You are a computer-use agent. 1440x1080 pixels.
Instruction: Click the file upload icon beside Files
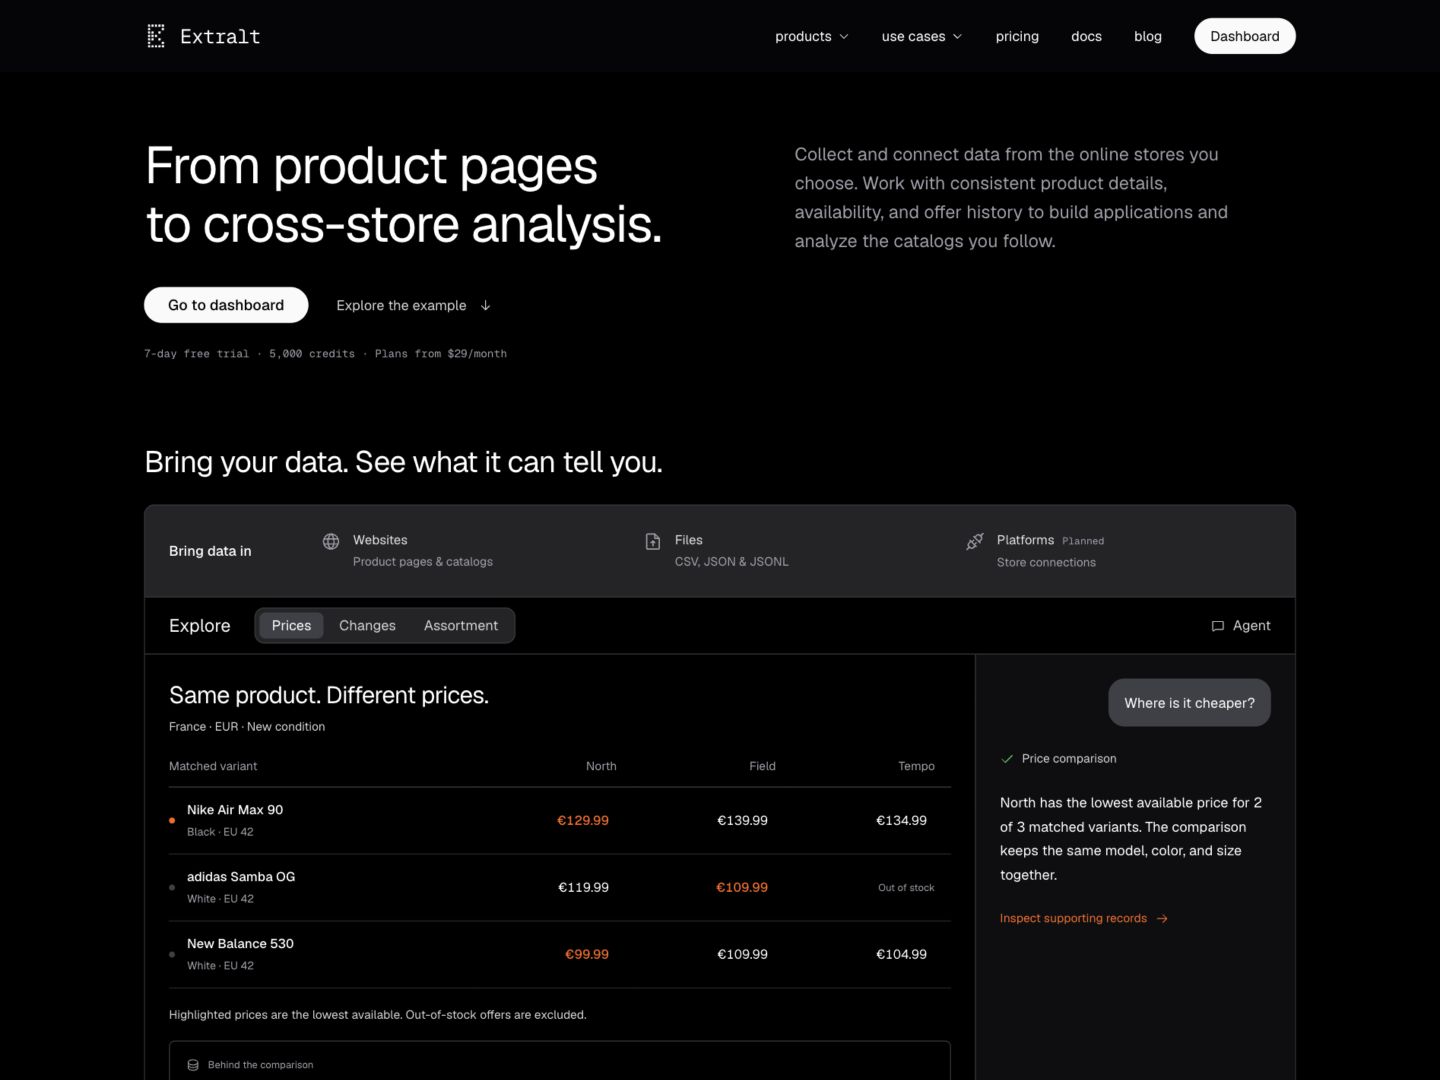[x=653, y=541]
